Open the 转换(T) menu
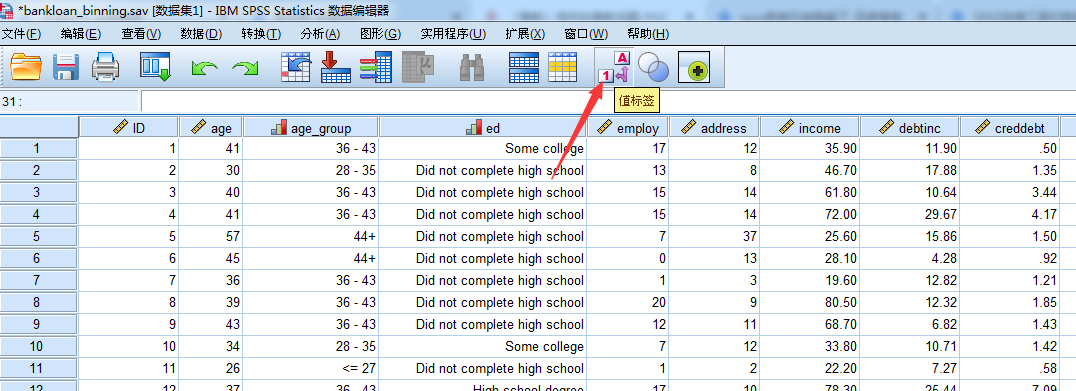The width and height of the screenshot is (1076, 391). [x=261, y=34]
